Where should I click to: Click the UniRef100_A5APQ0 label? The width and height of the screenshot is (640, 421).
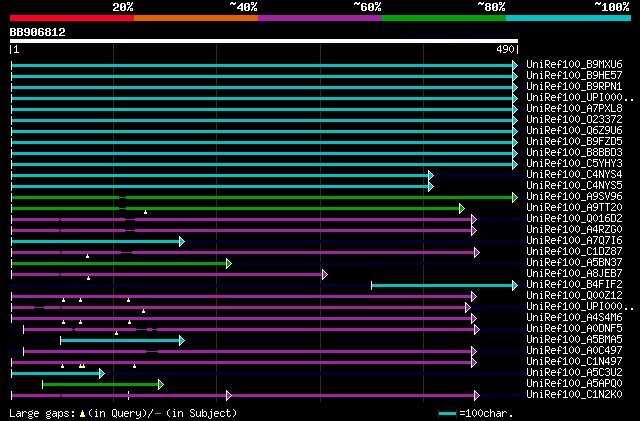(574, 384)
